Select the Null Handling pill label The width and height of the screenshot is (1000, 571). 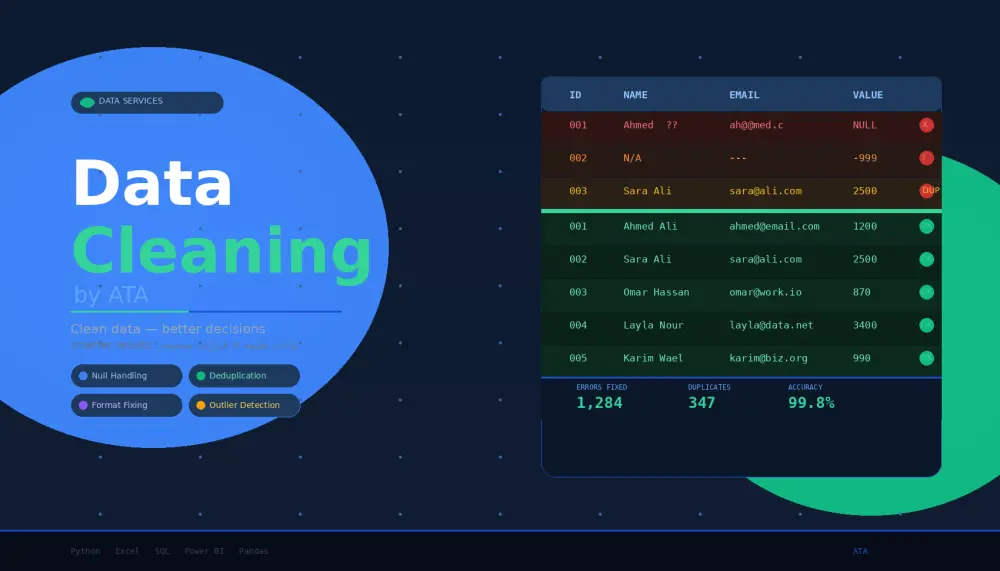[x=119, y=376]
